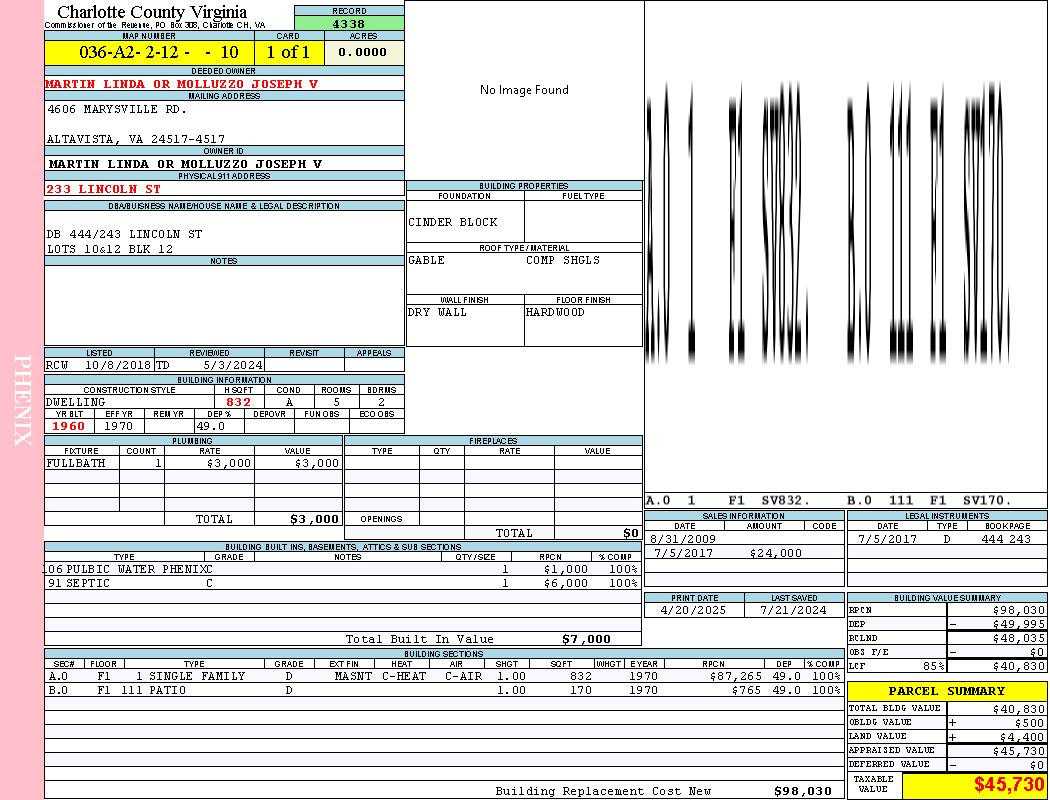Screen dimensions: 1050x800
Task: Click the record number 4338
Action: [x=349, y=23]
